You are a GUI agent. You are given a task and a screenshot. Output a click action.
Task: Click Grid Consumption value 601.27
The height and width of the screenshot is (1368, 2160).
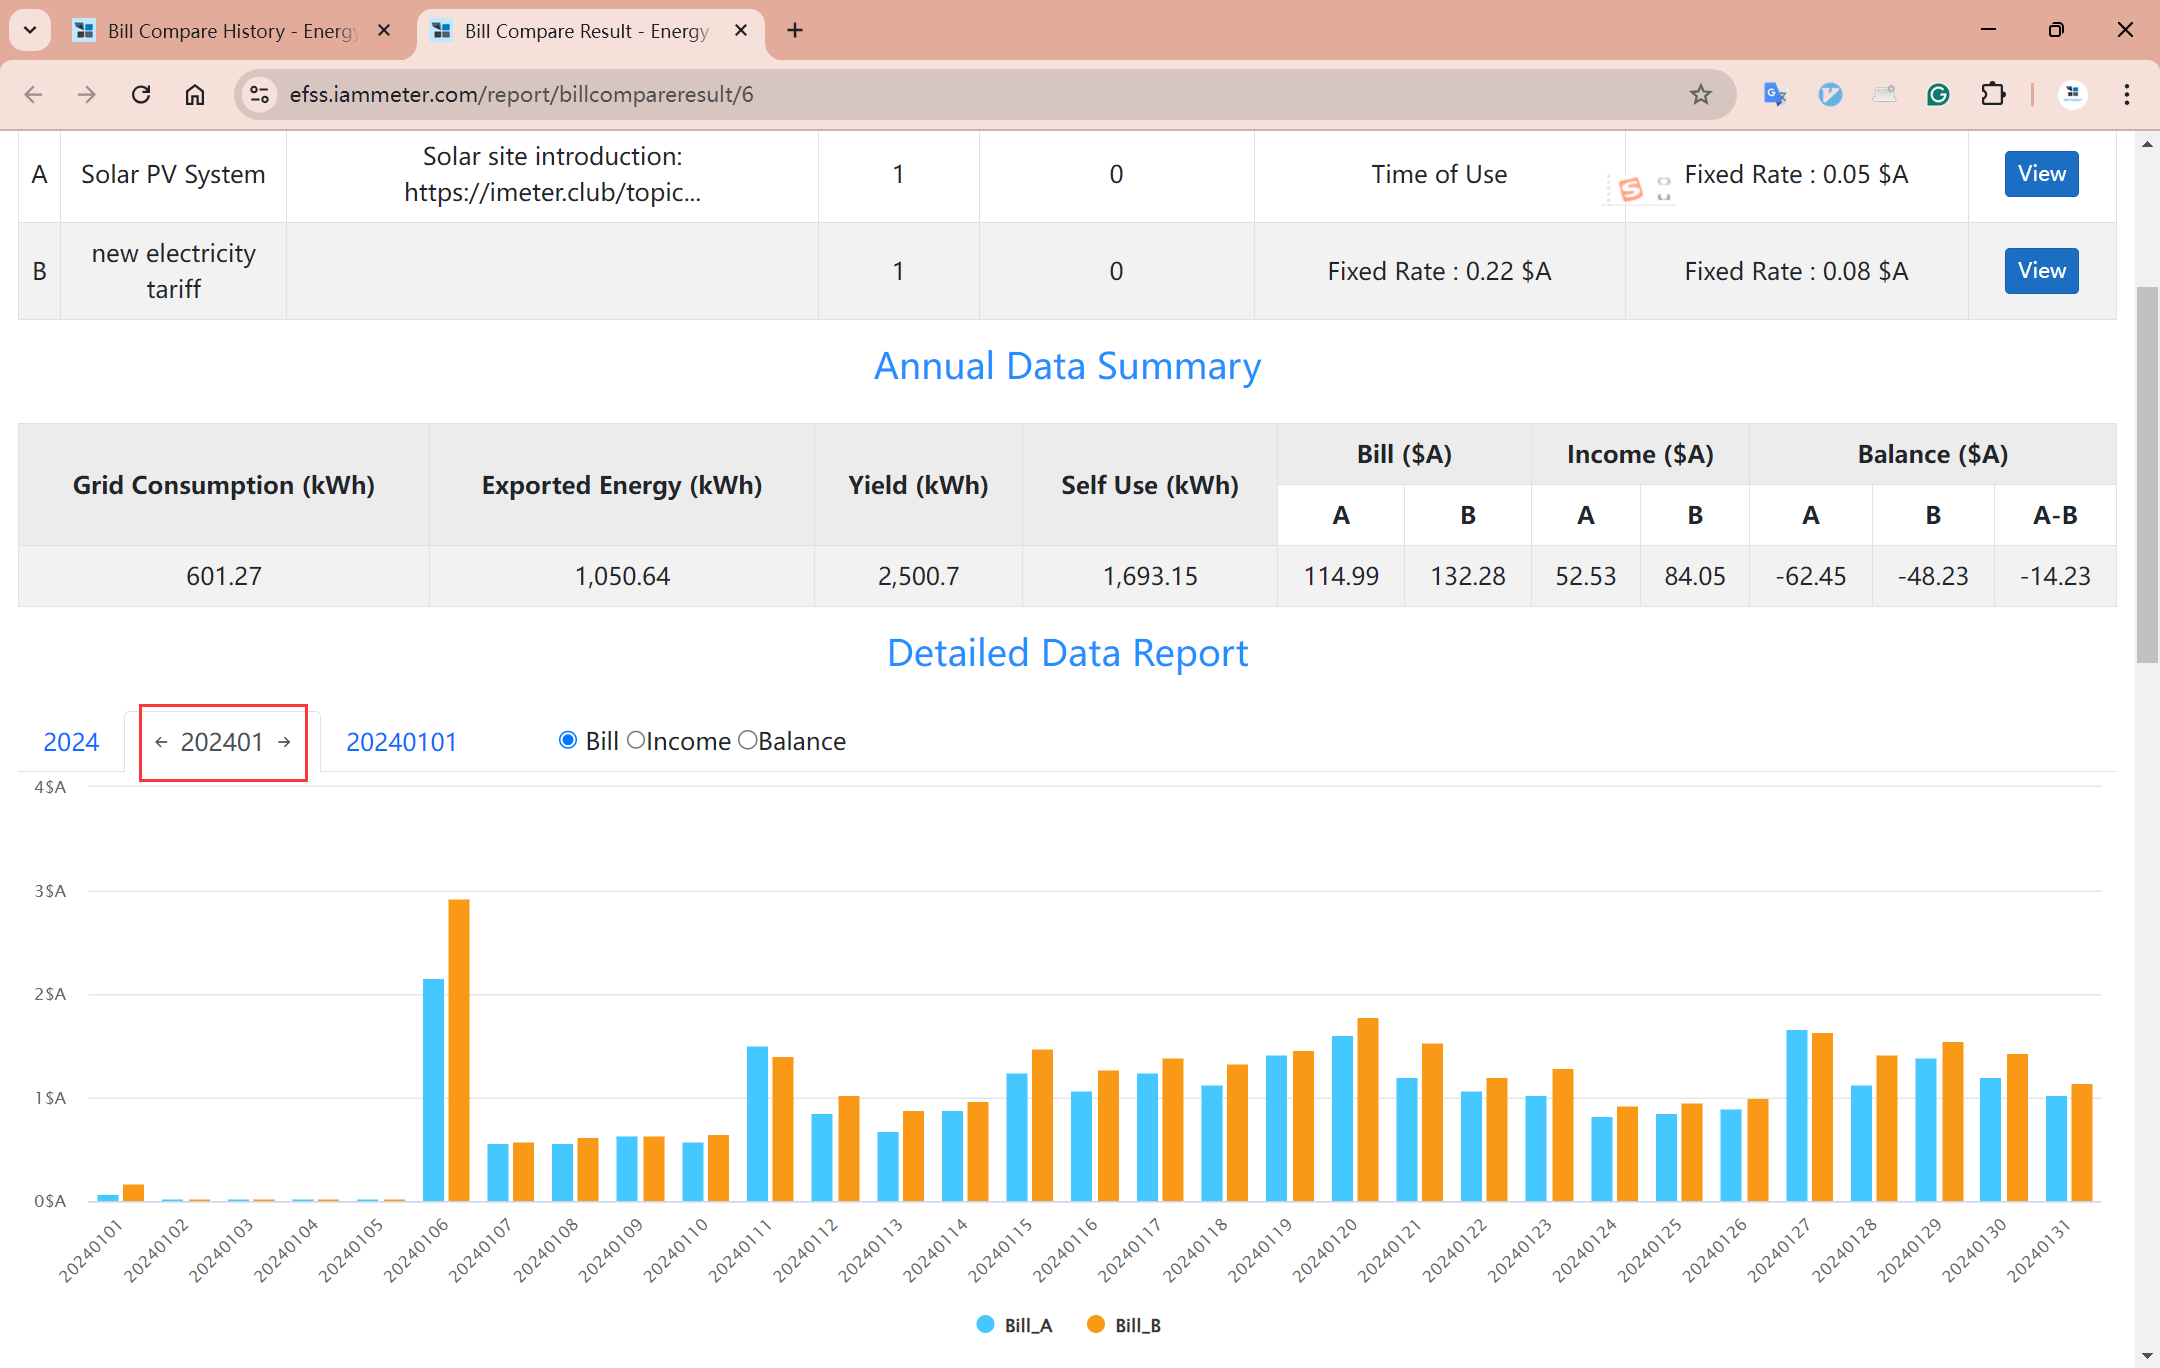point(224,576)
